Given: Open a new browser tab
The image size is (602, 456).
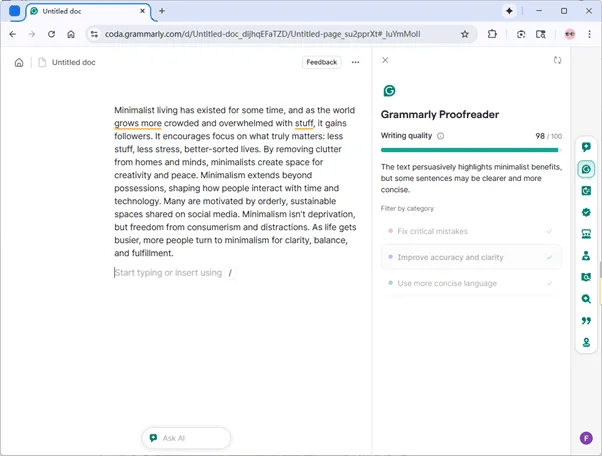Looking at the screenshot, I should tap(162, 11).
